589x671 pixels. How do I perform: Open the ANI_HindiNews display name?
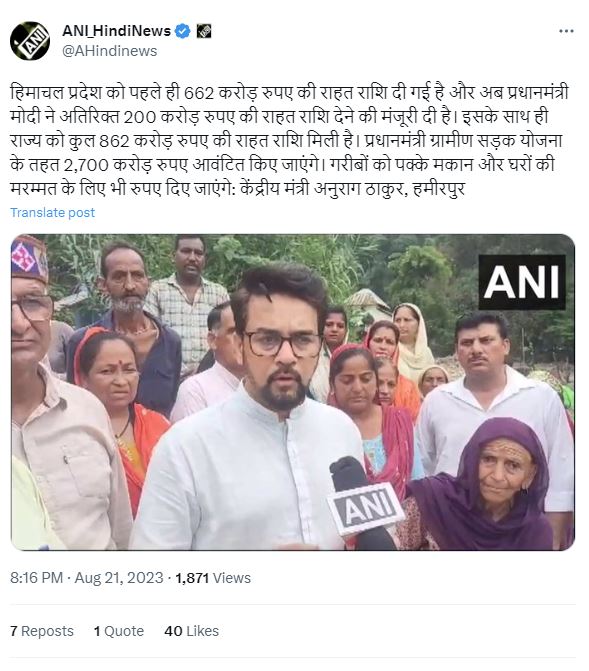(x=116, y=31)
